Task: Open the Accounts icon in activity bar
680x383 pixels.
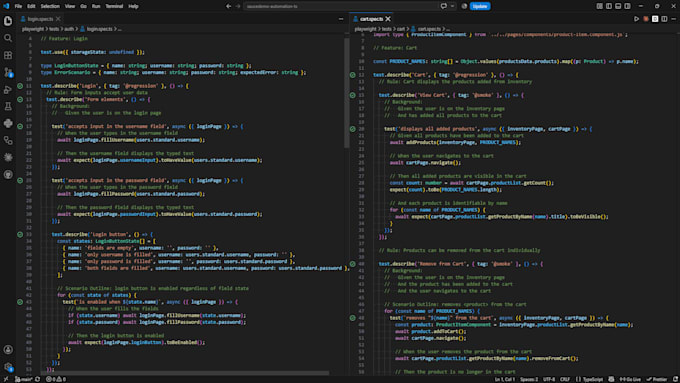Action: pos(8,350)
